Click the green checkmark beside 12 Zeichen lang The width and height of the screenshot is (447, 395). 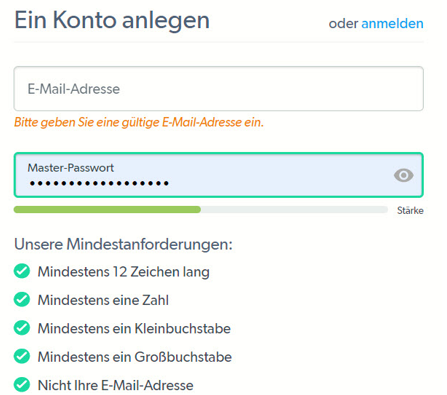click(x=22, y=271)
